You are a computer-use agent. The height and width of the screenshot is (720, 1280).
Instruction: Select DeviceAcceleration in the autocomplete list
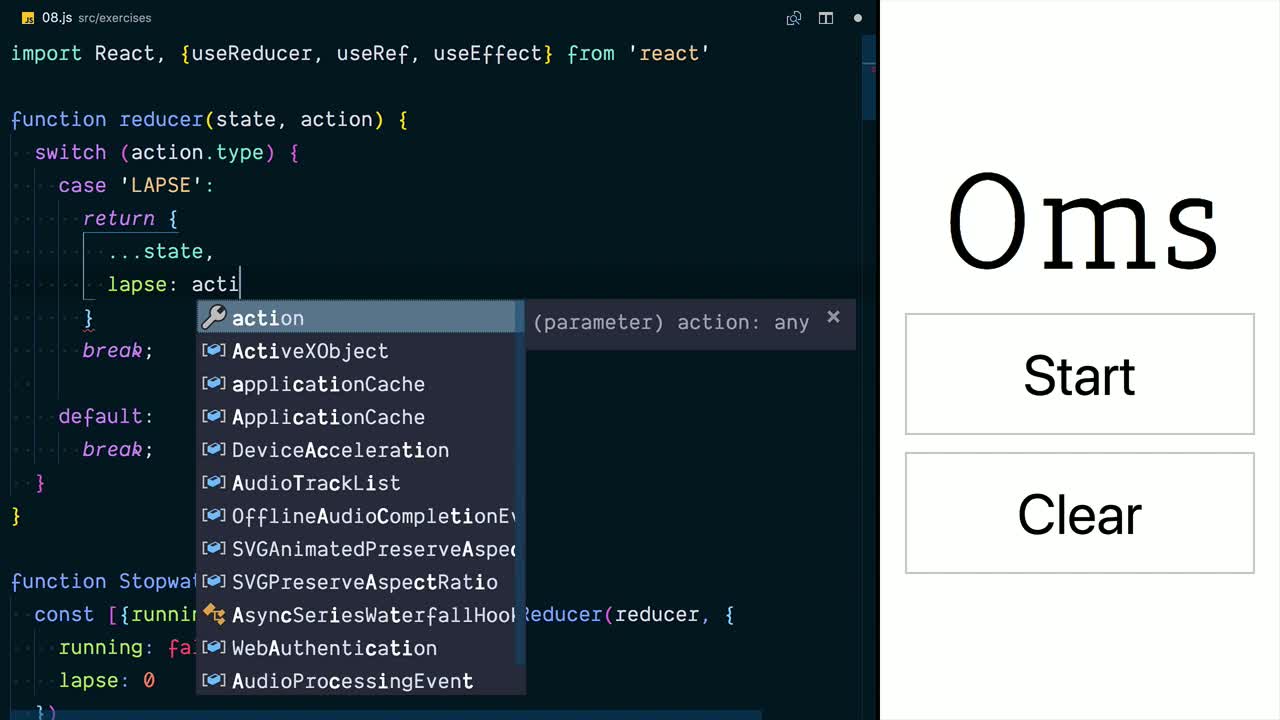[340, 450]
